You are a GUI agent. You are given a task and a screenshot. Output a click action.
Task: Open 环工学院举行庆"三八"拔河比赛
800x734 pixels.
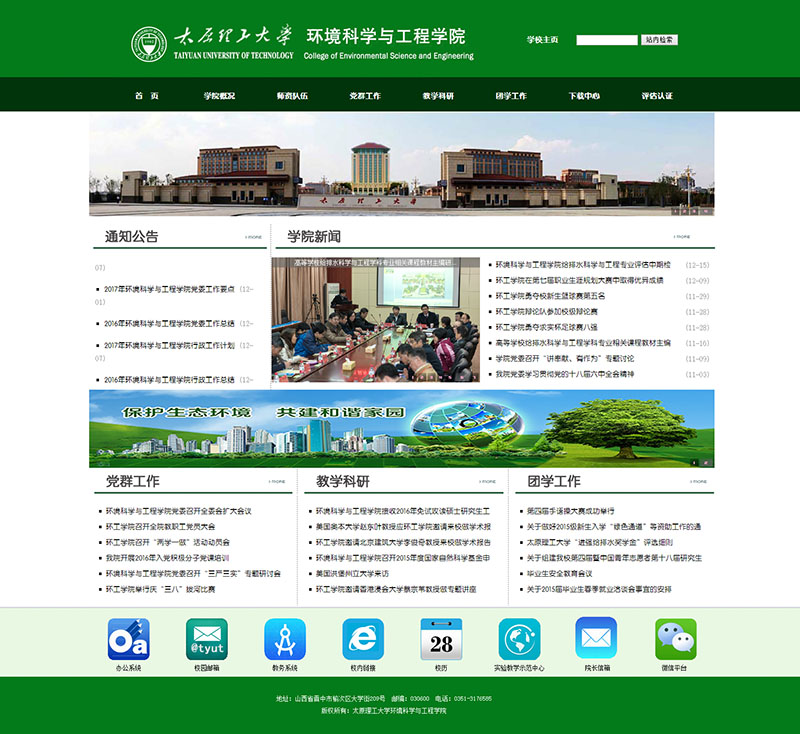[160, 589]
